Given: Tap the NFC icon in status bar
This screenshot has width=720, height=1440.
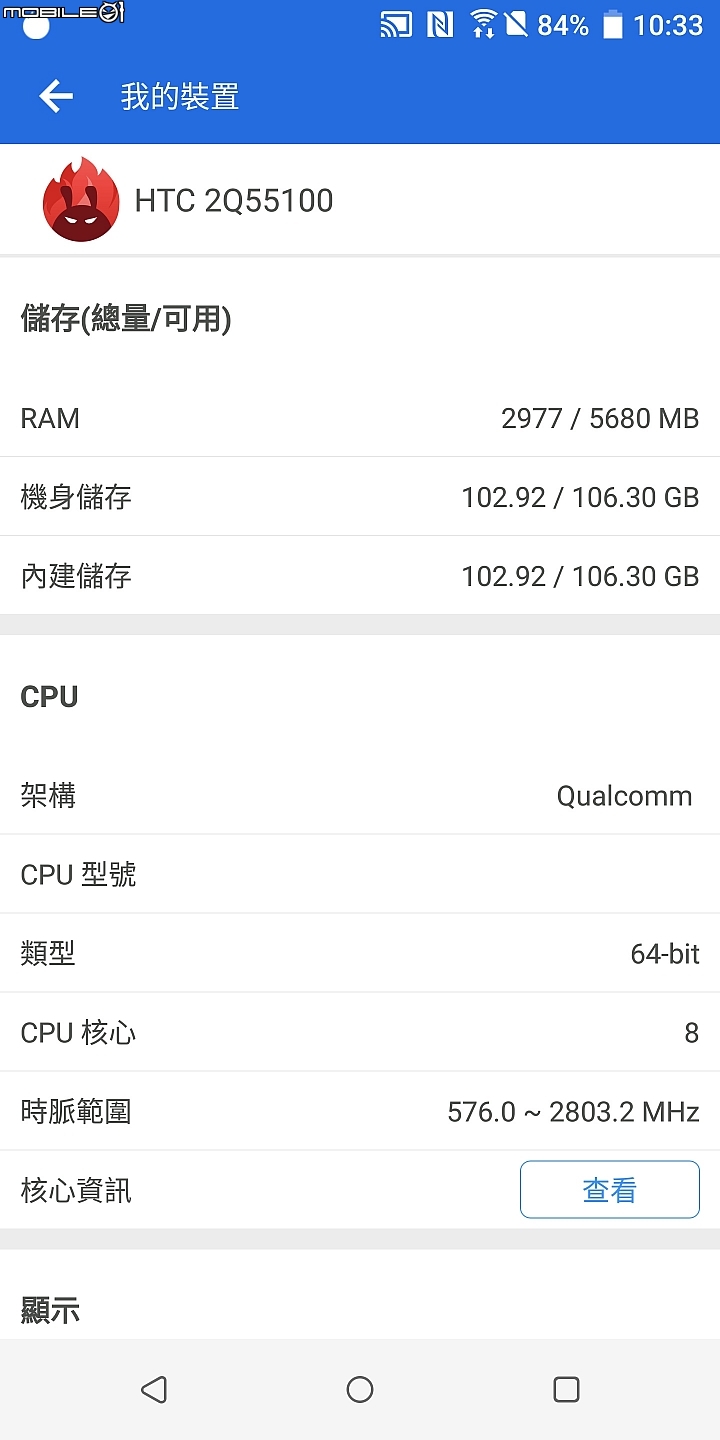Looking at the screenshot, I should (440, 24).
